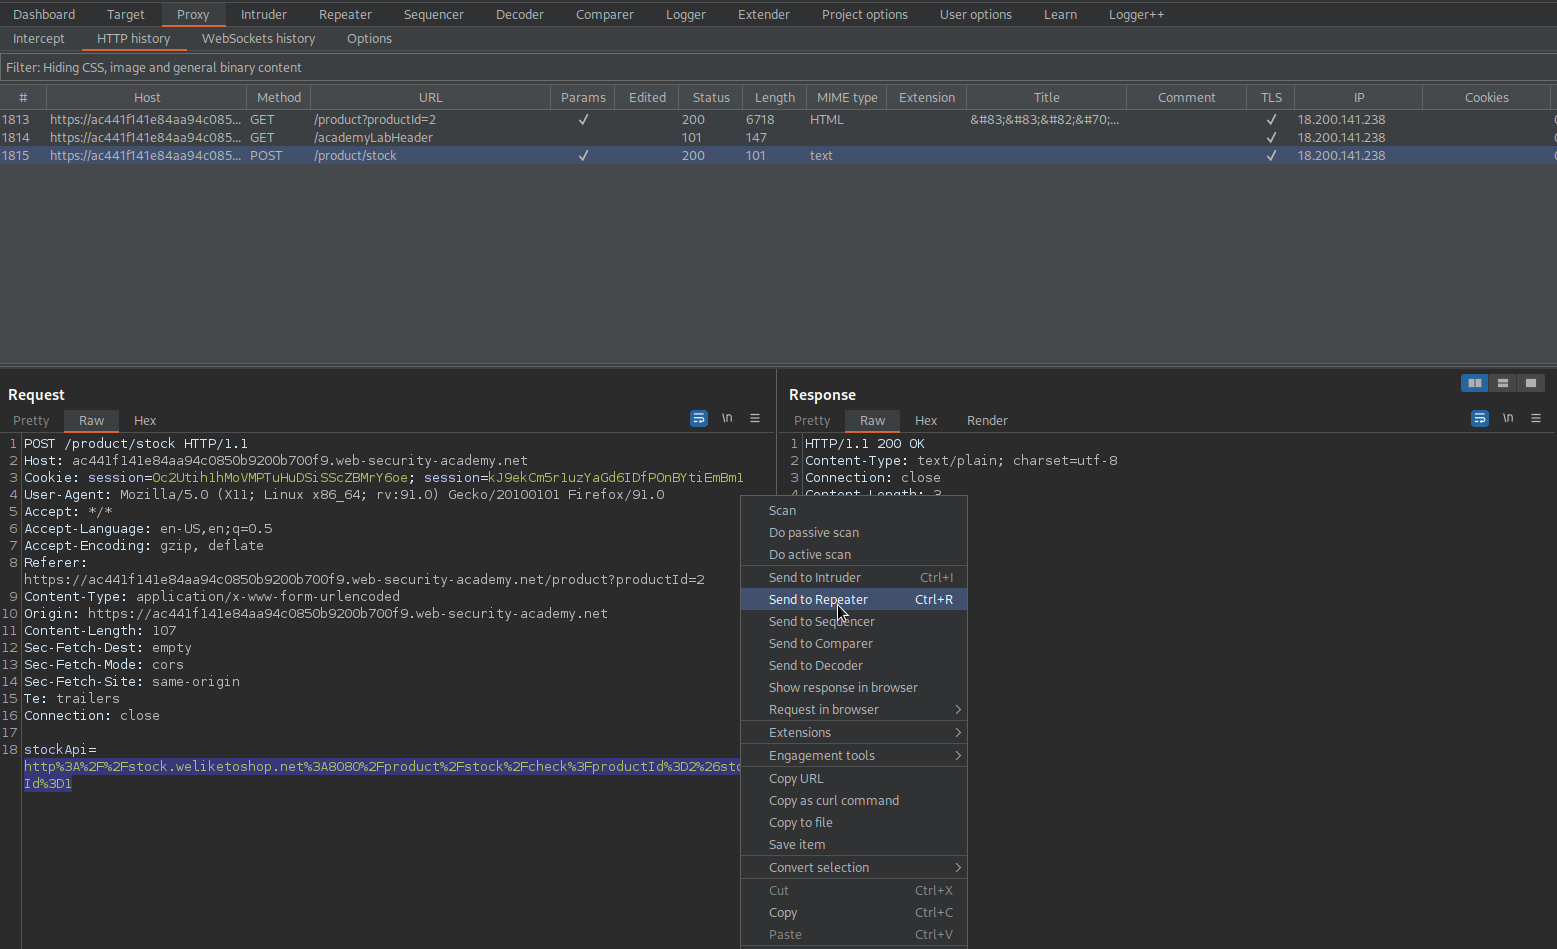This screenshot has height=949, width=1557.
Task: Toggle the \n non-printable characters in Response panel
Action: click(1508, 418)
